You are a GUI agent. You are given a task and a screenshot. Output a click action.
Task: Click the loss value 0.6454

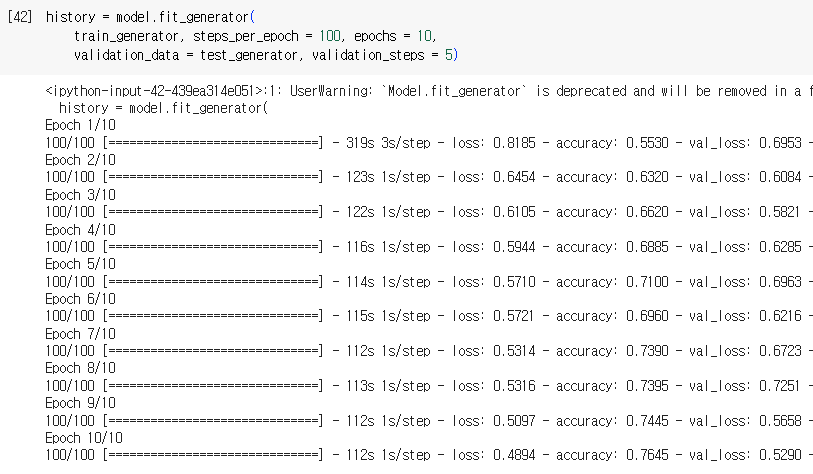[x=514, y=177]
